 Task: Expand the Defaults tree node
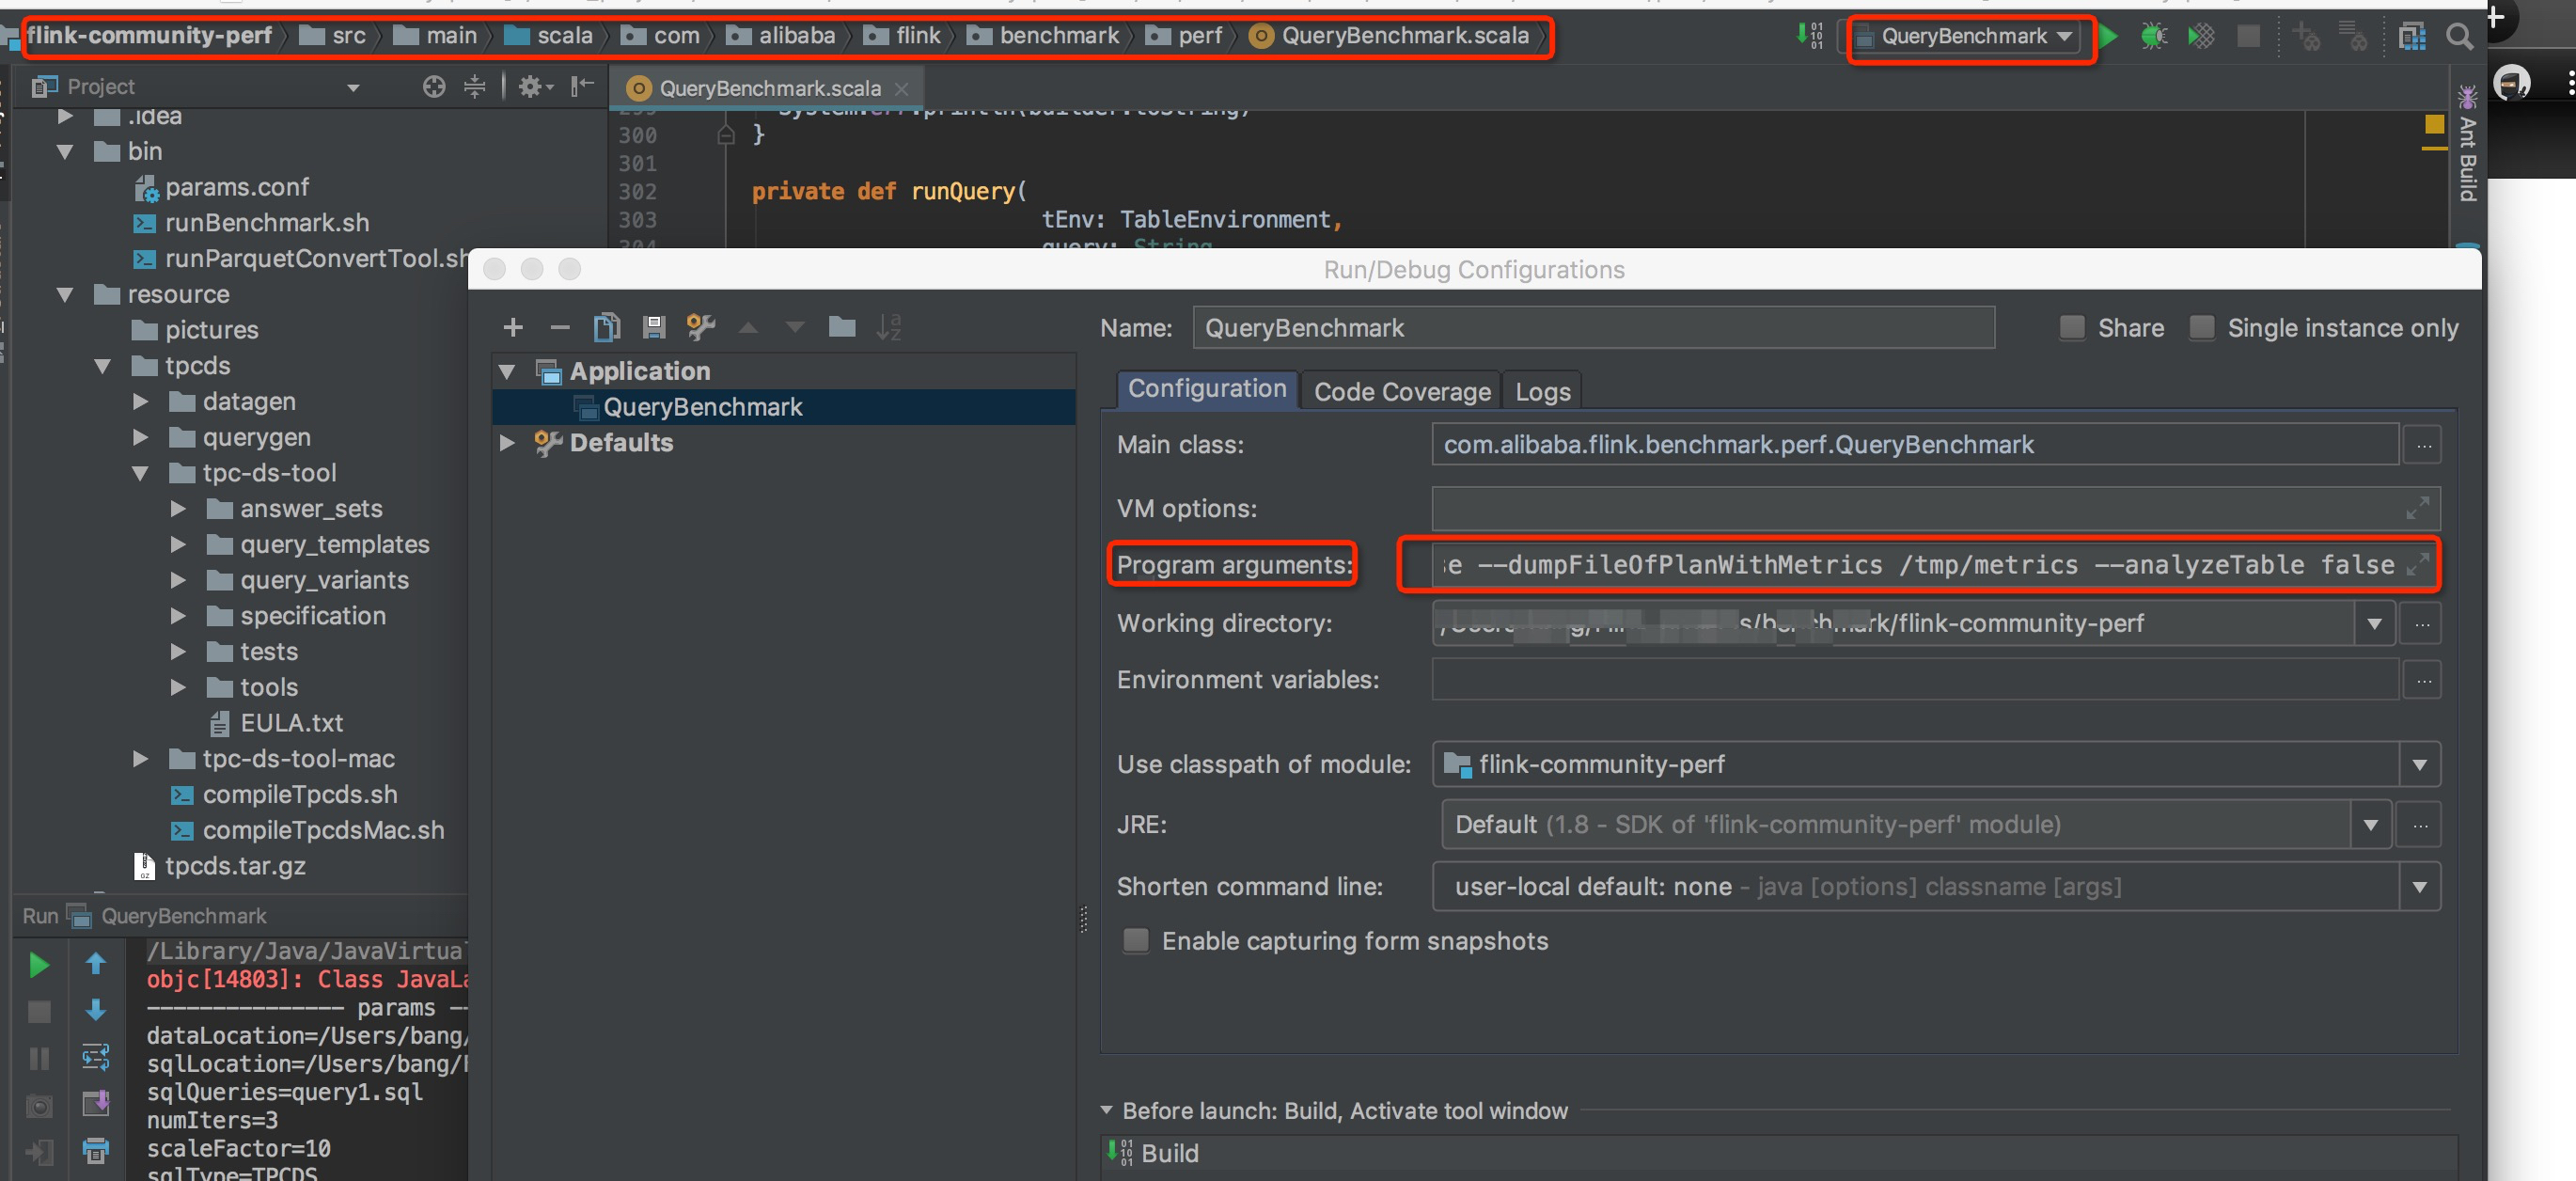click(507, 443)
